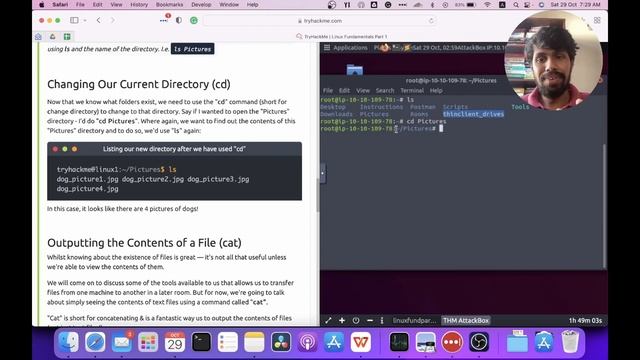The height and width of the screenshot is (360, 640).
Task: Click the 'Changing Our Current Directory (cd)' heading
Action: click(x=139, y=84)
